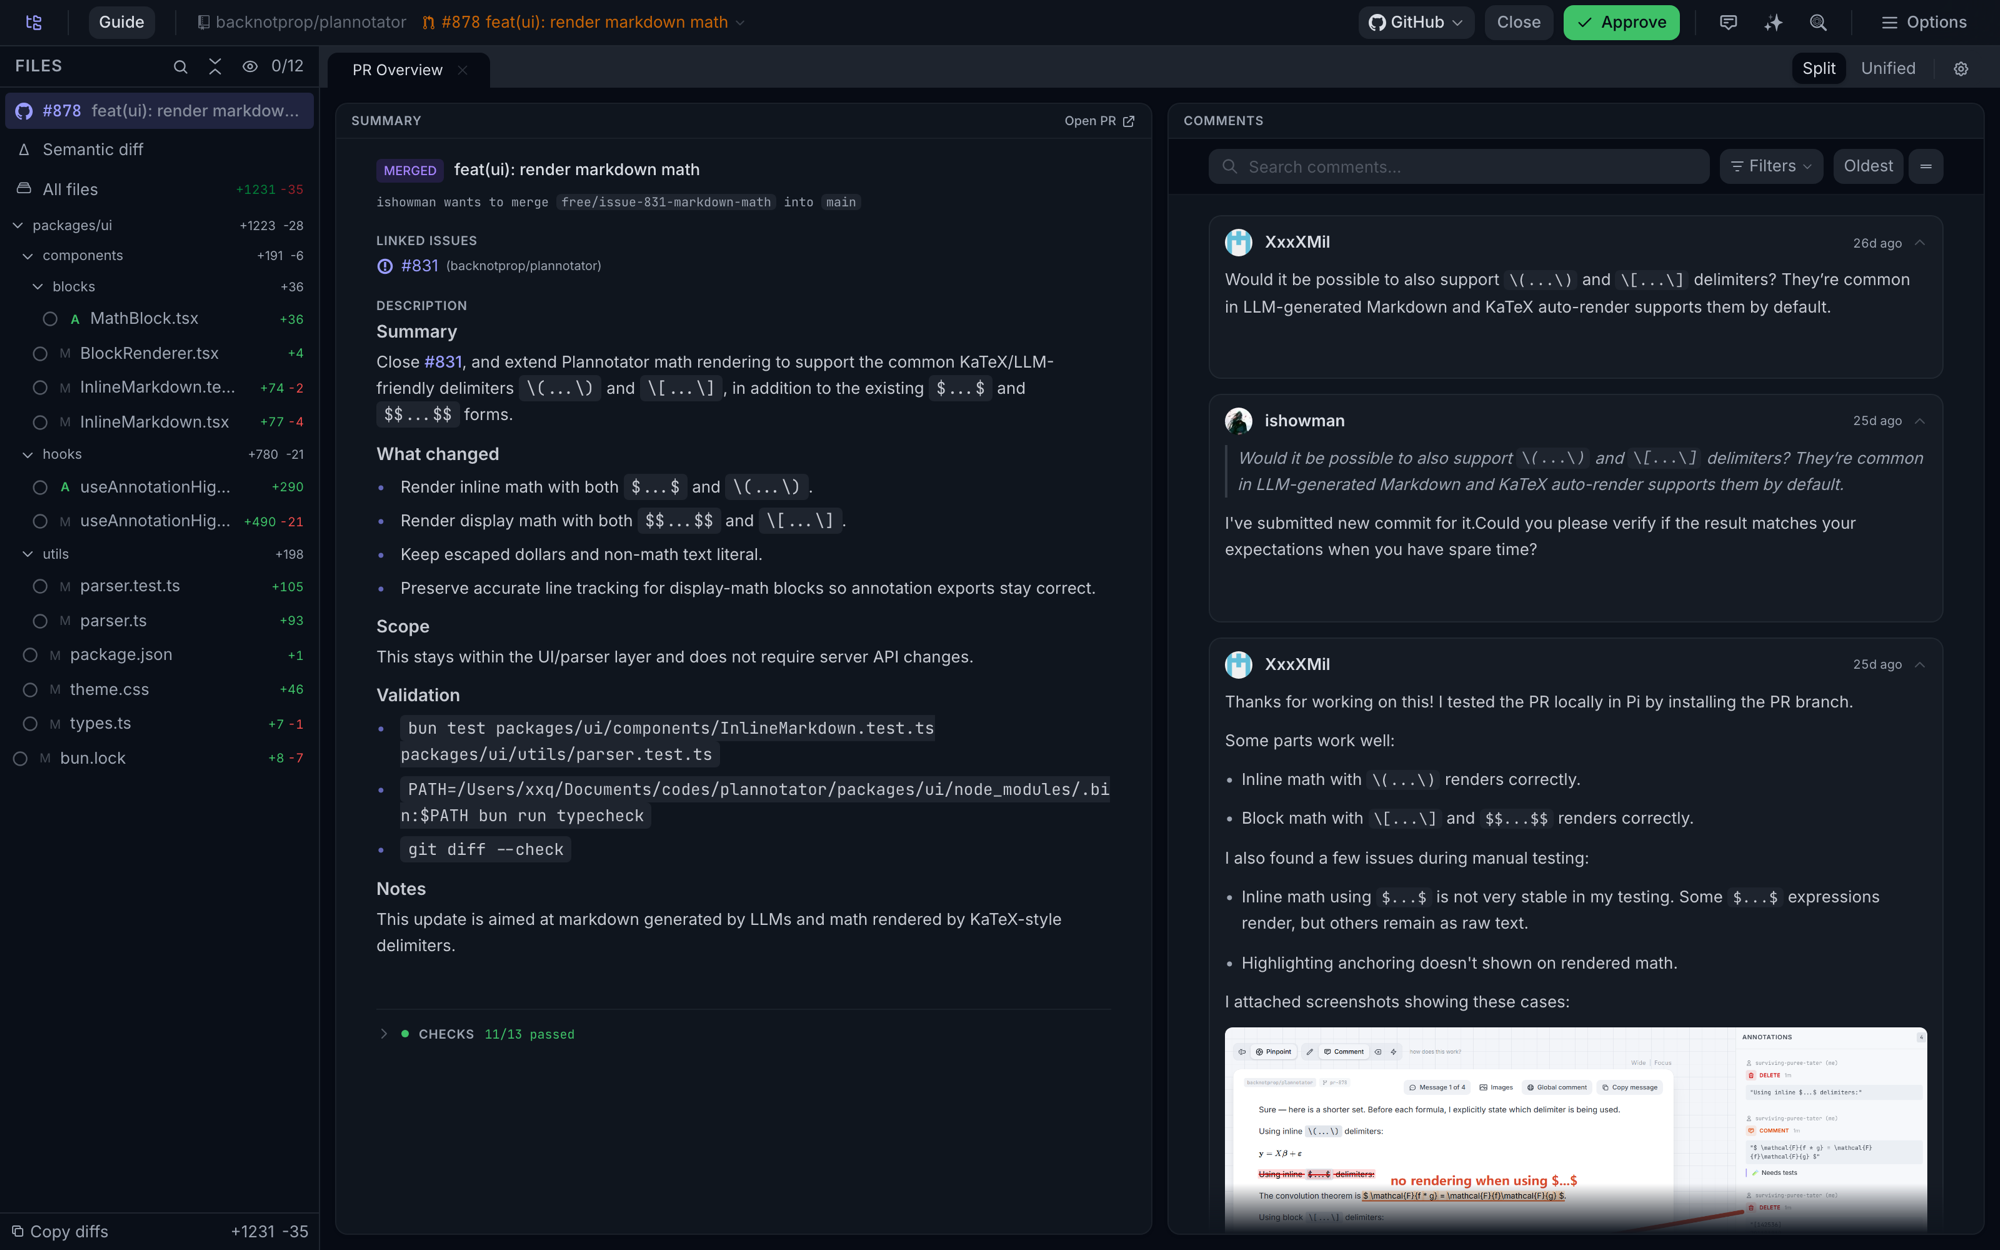Screen dimensions: 2000x1250
Task: Mark theme.css as viewed
Action: pyautogui.click(x=30, y=689)
